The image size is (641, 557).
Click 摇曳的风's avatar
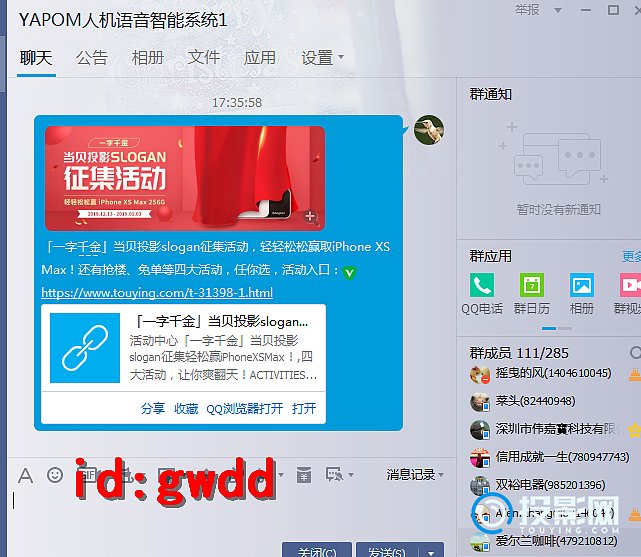click(480, 374)
